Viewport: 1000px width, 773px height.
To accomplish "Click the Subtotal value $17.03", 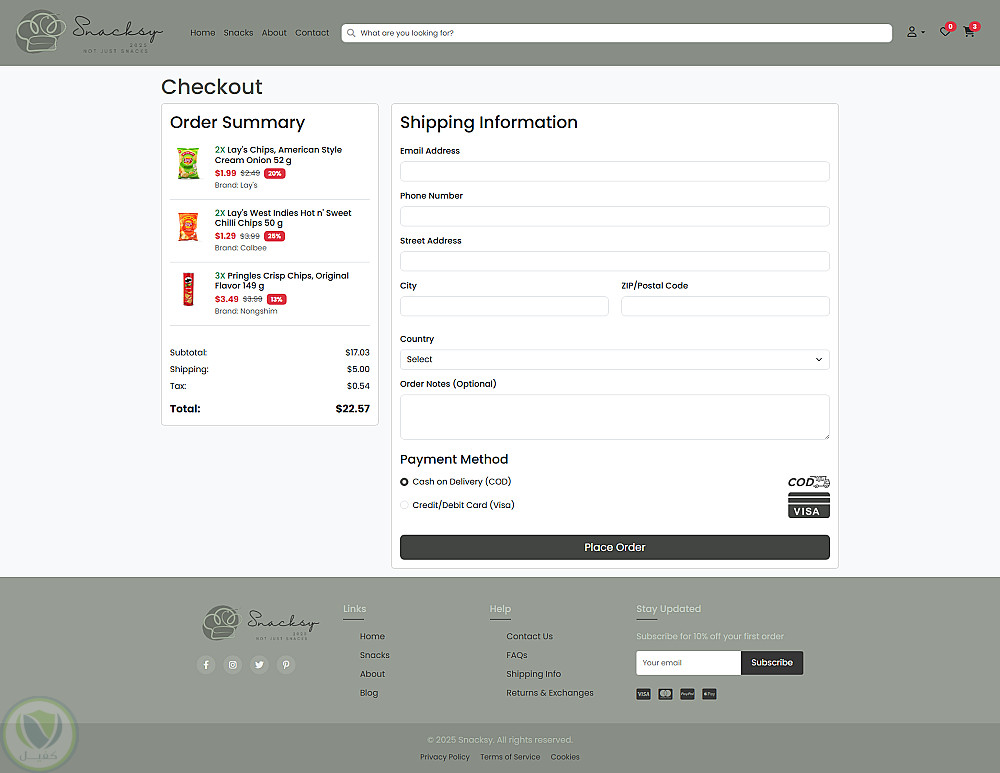I will tap(357, 353).
